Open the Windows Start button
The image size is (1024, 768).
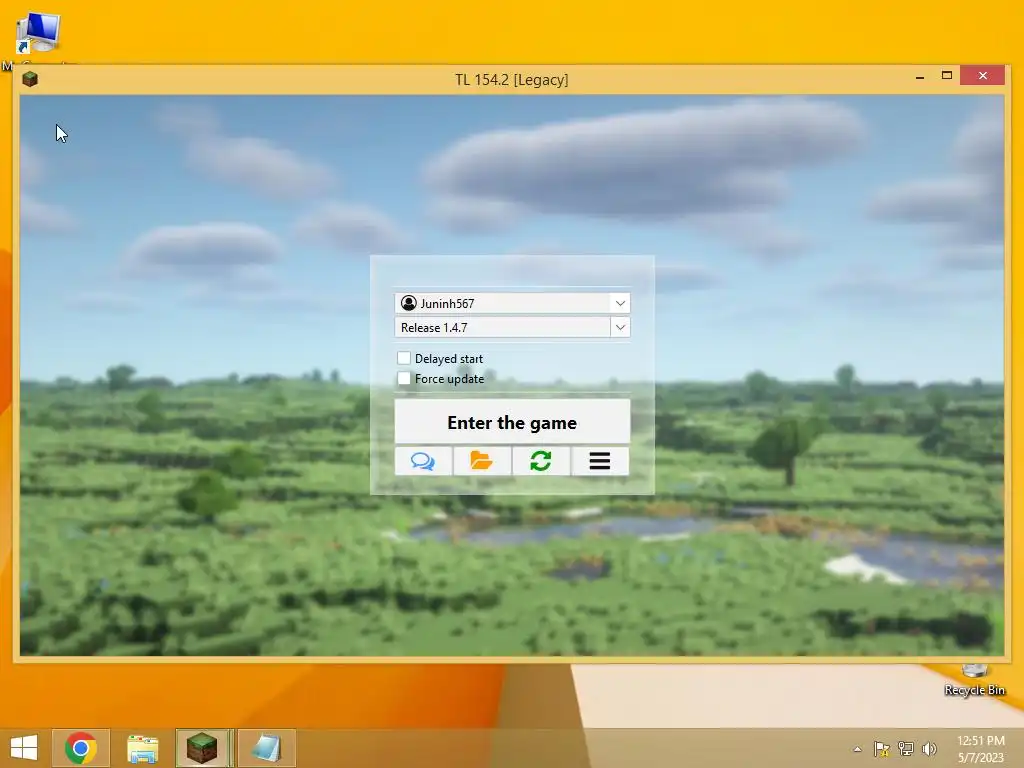pyautogui.click(x=24, y=748)
